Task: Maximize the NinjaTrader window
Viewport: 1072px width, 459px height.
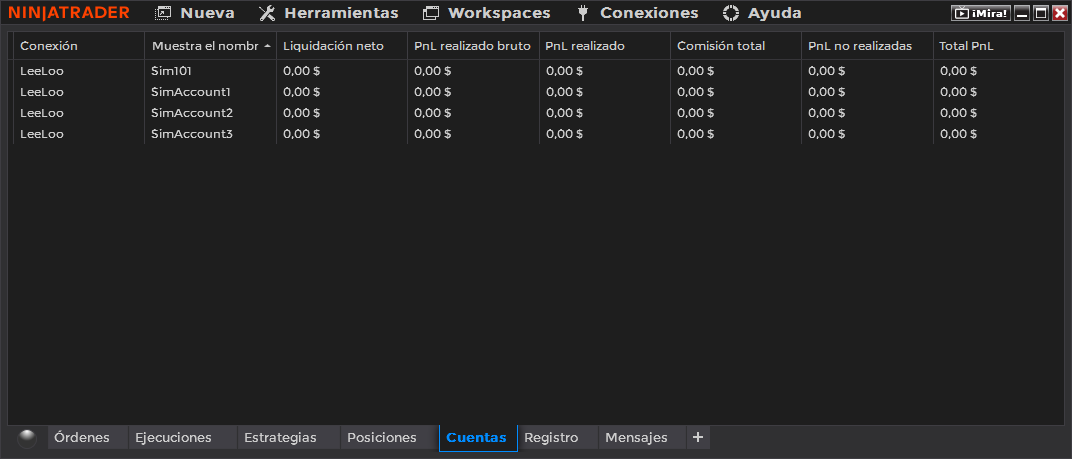Action: 1041,13
